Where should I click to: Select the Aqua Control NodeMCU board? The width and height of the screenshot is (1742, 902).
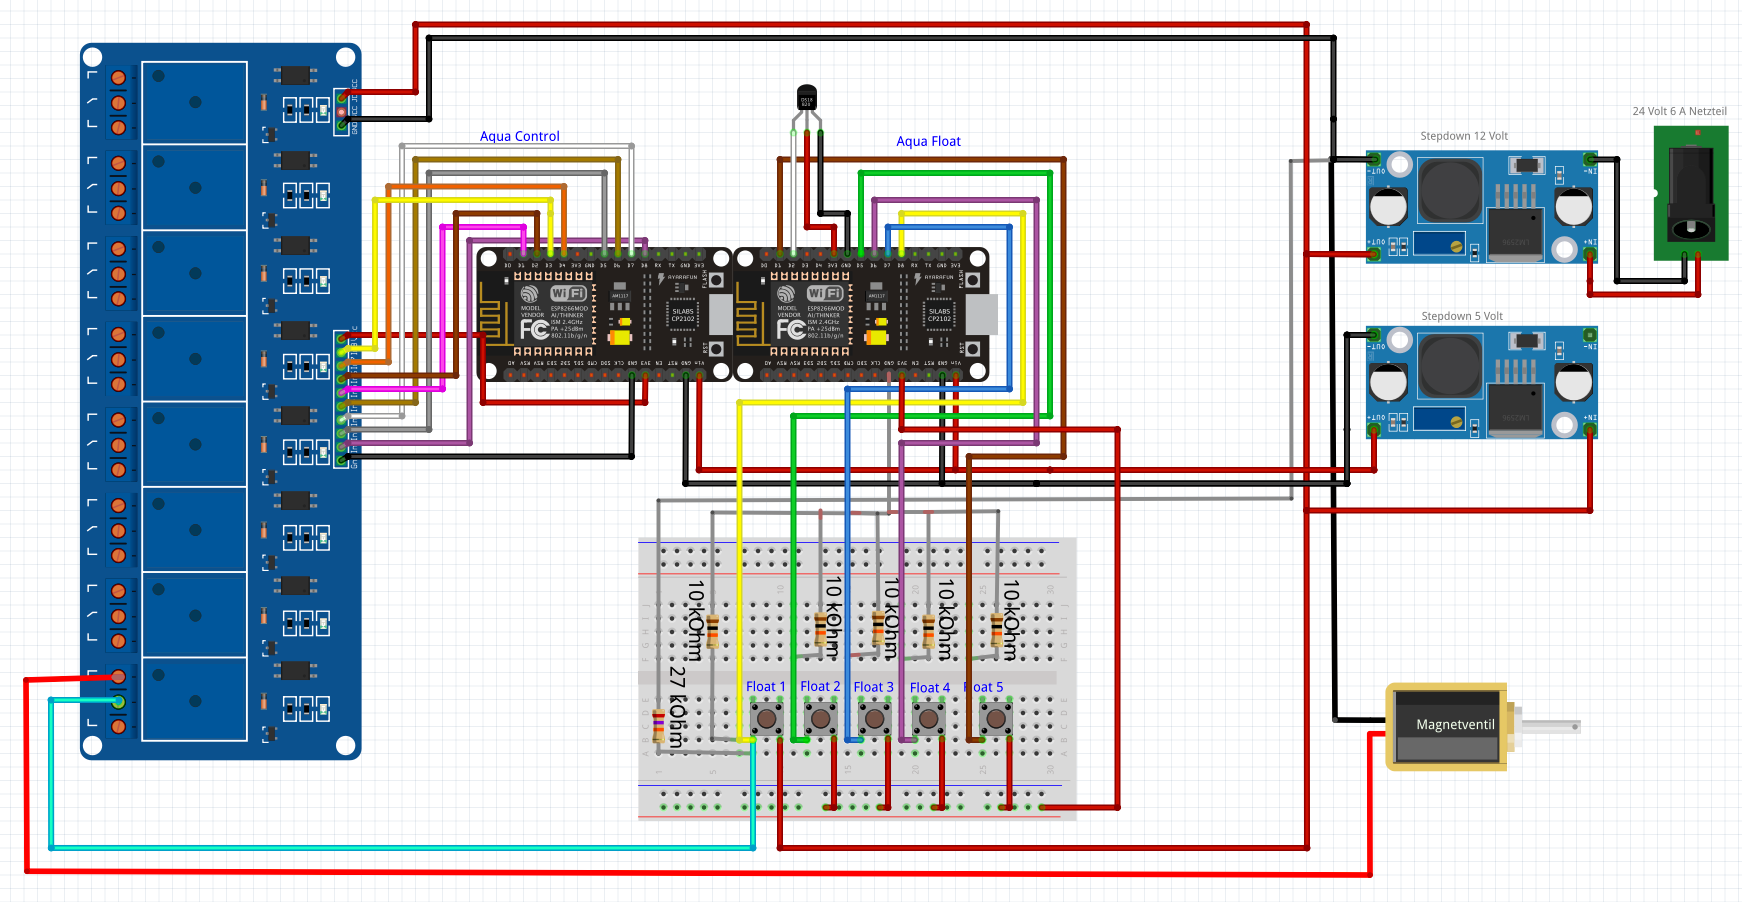(604, 315)
